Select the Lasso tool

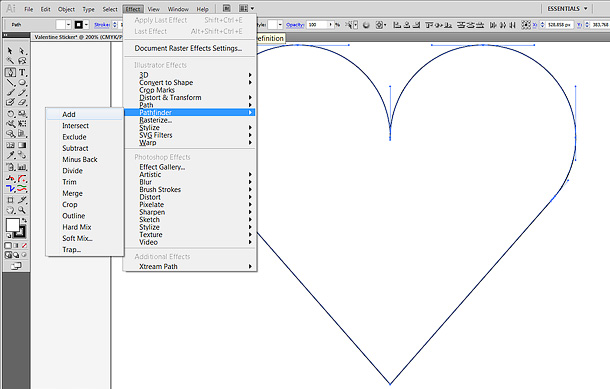22,61
